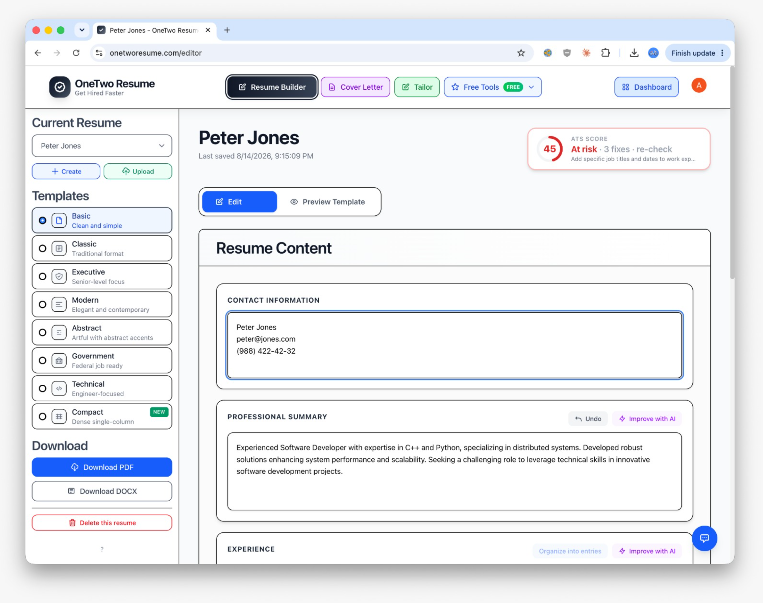Switch to Edit mode
The height and width of the screenshot is (603, 763).
[x=239, y=201]
